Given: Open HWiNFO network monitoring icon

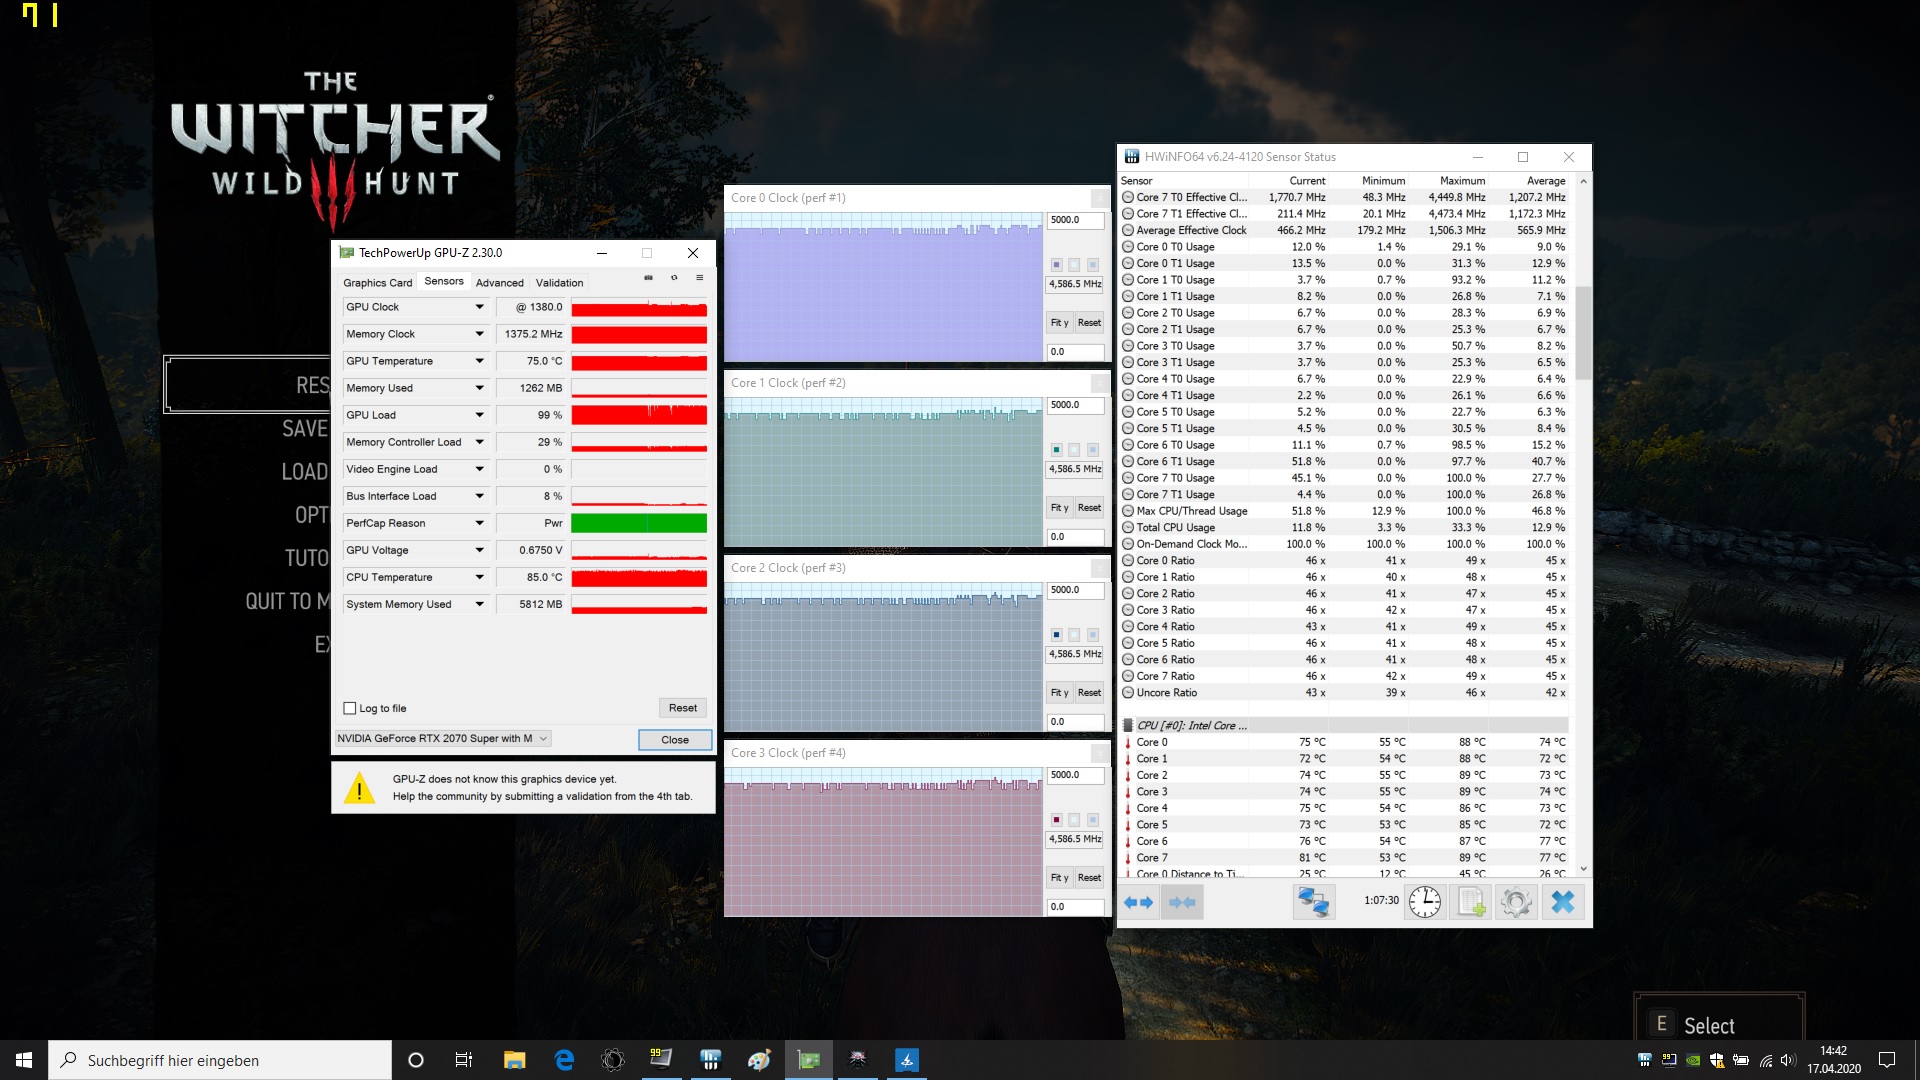Looking at the screenshot, I should click(x=1313, y=902).
